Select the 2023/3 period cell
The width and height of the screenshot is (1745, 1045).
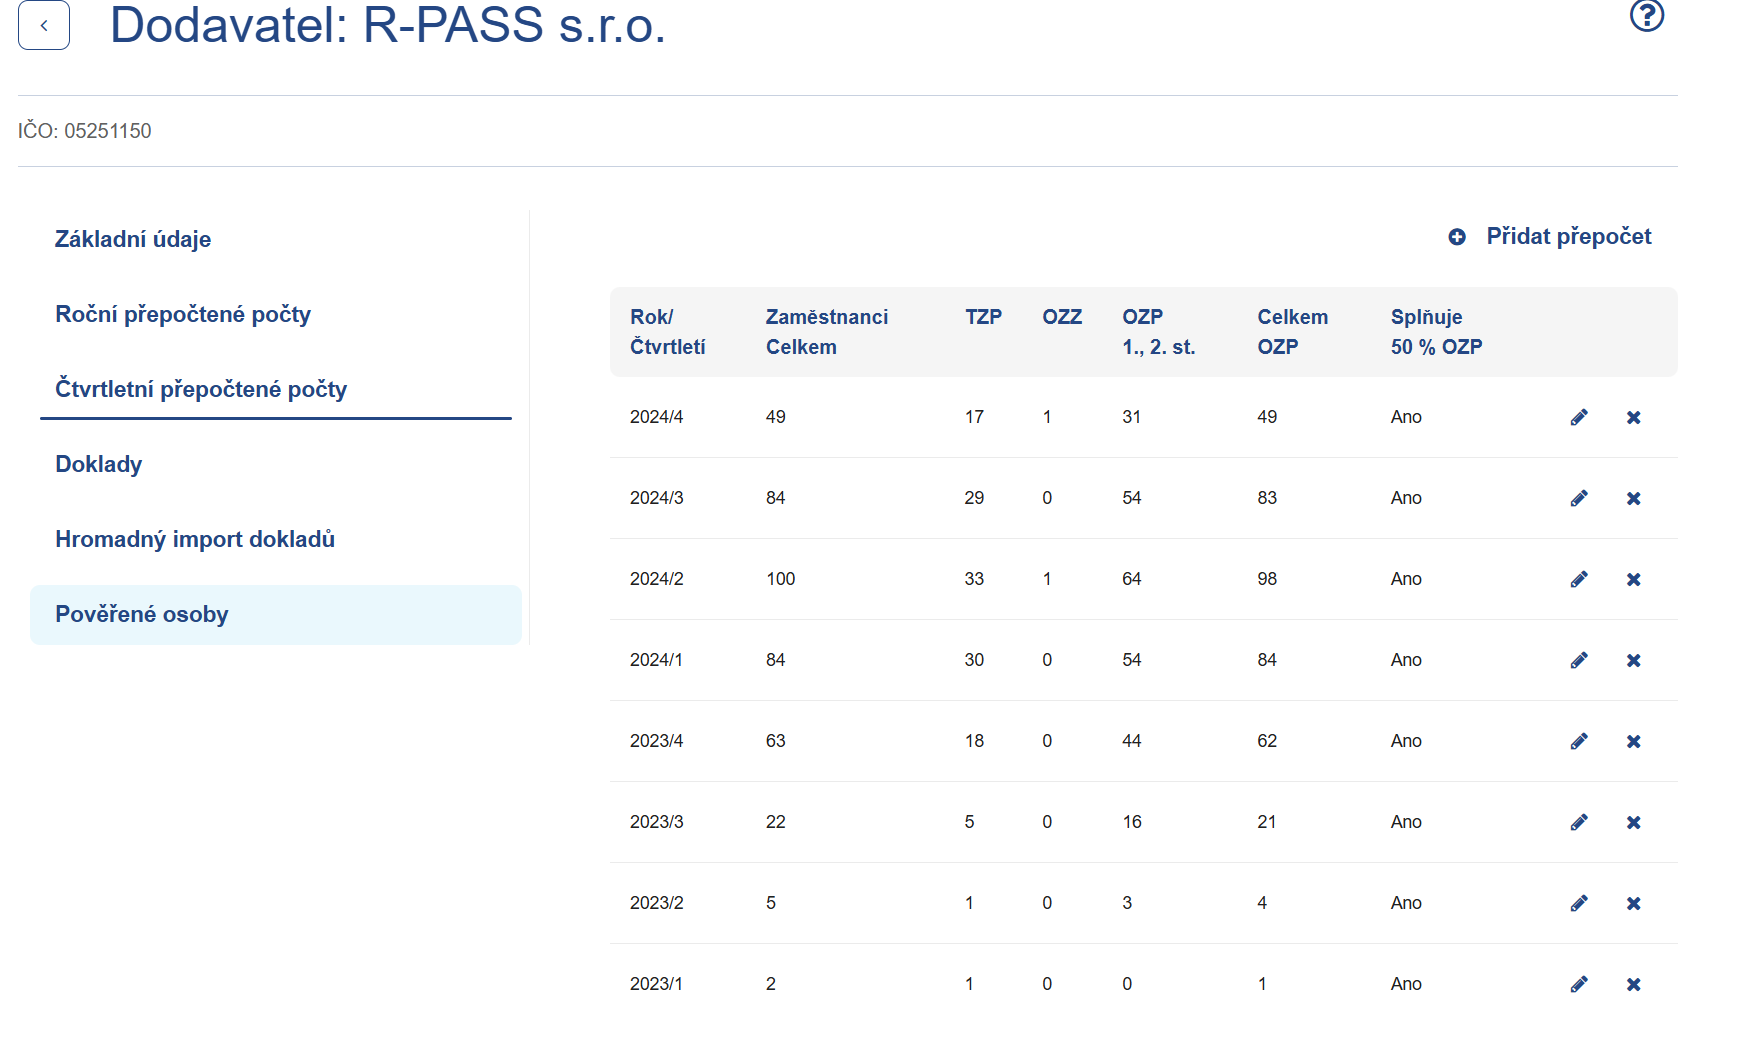point(656,822)
